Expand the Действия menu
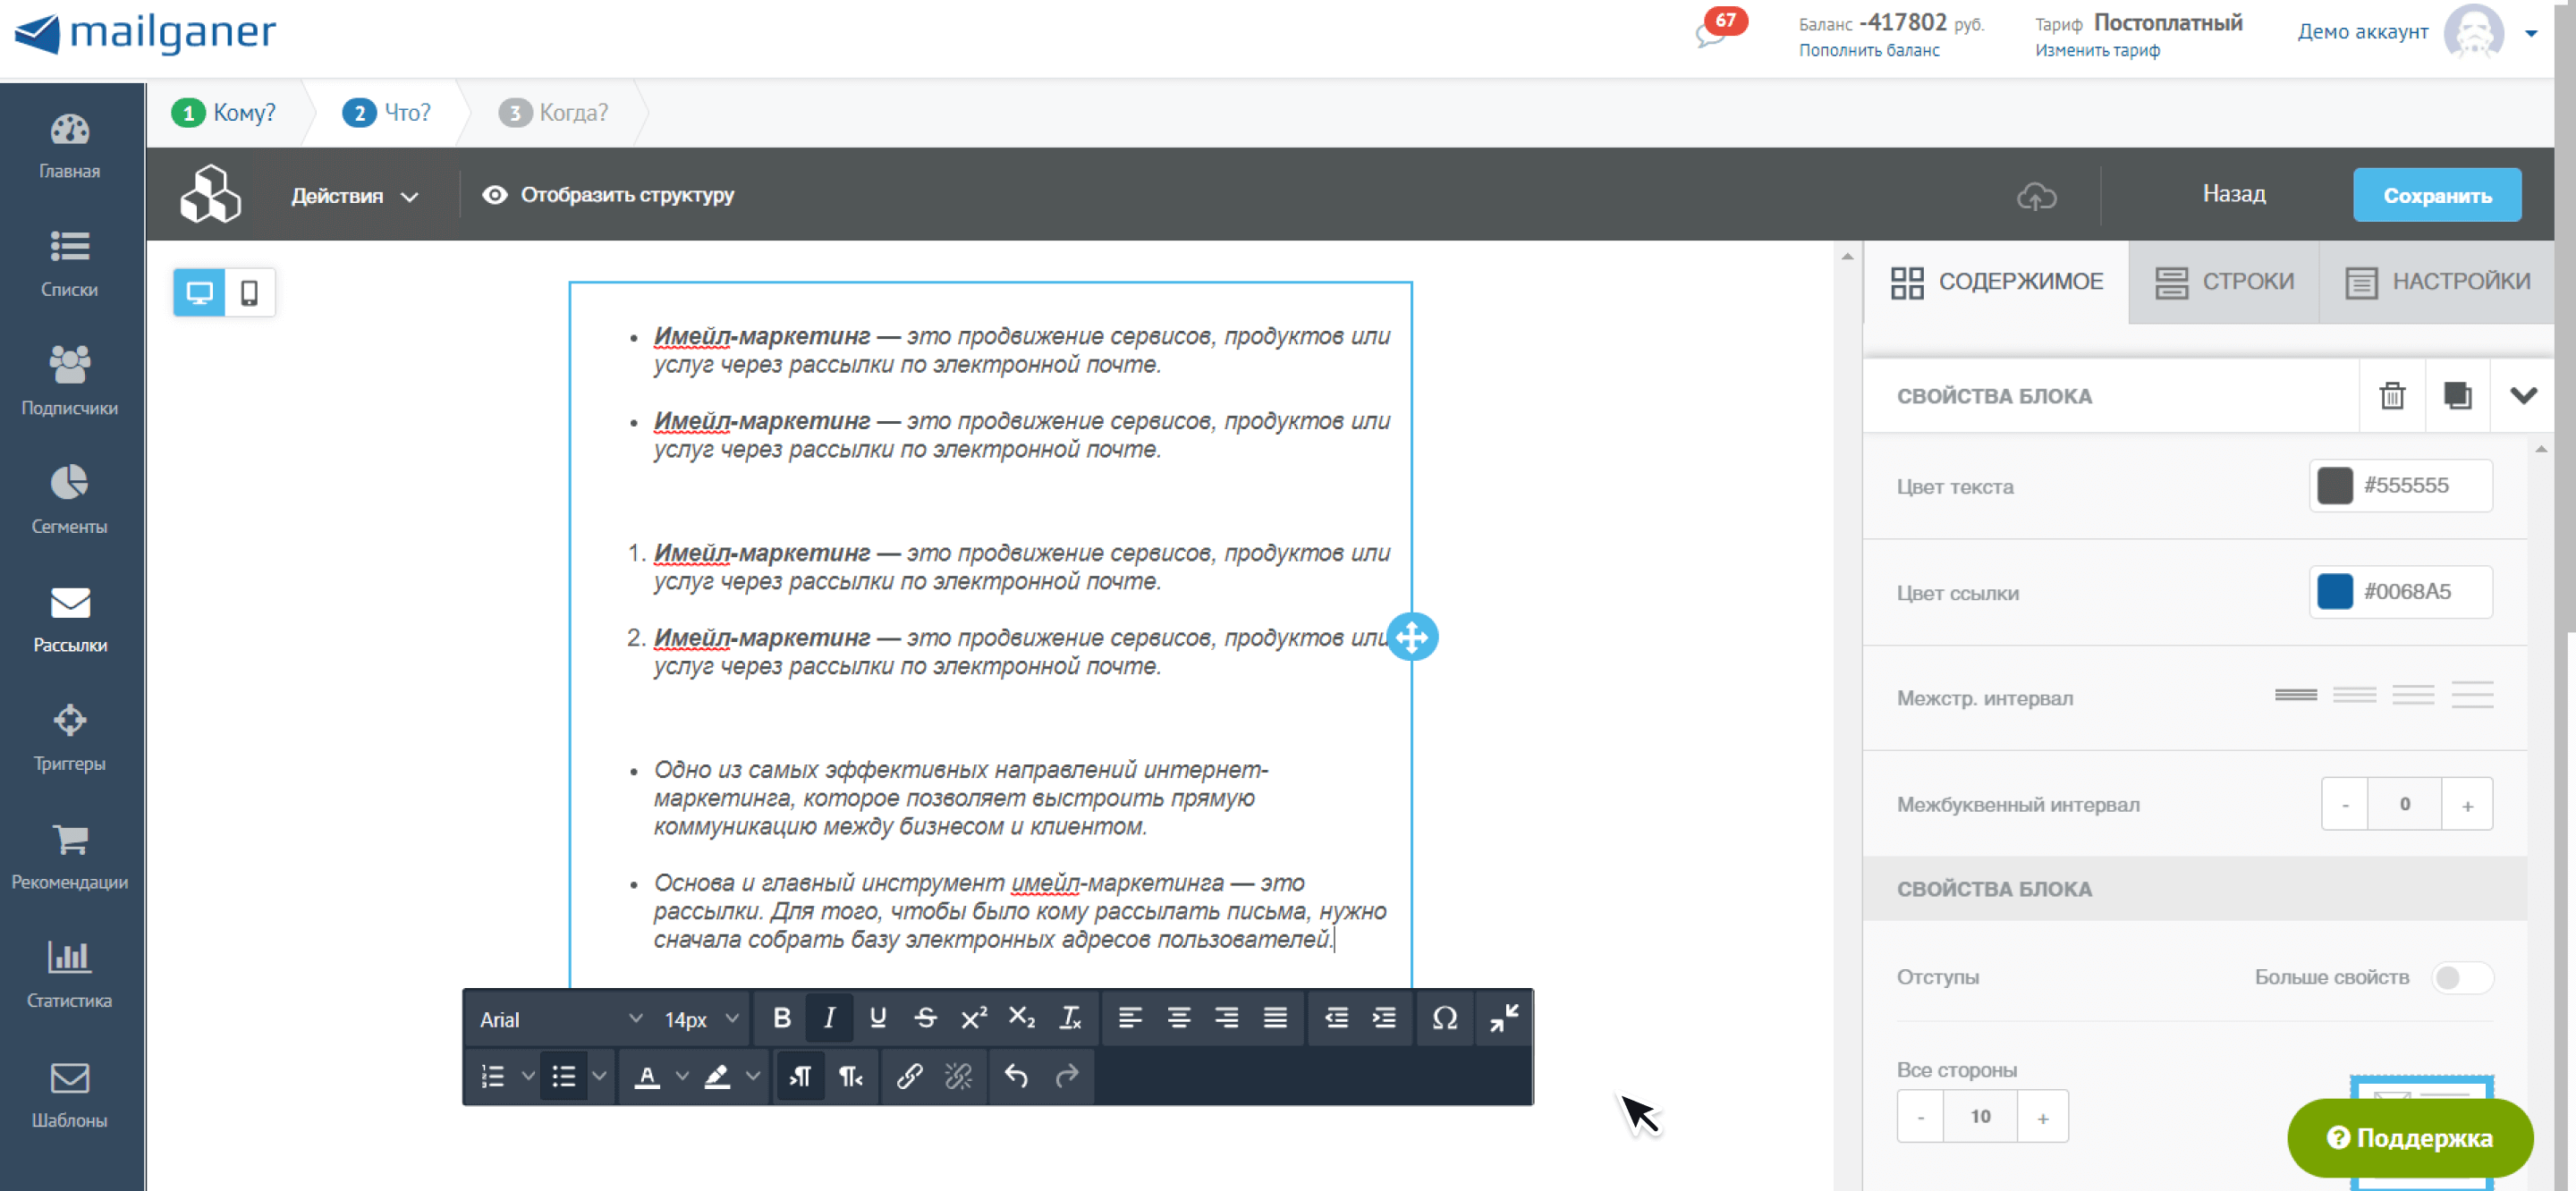 coord(354,196)
